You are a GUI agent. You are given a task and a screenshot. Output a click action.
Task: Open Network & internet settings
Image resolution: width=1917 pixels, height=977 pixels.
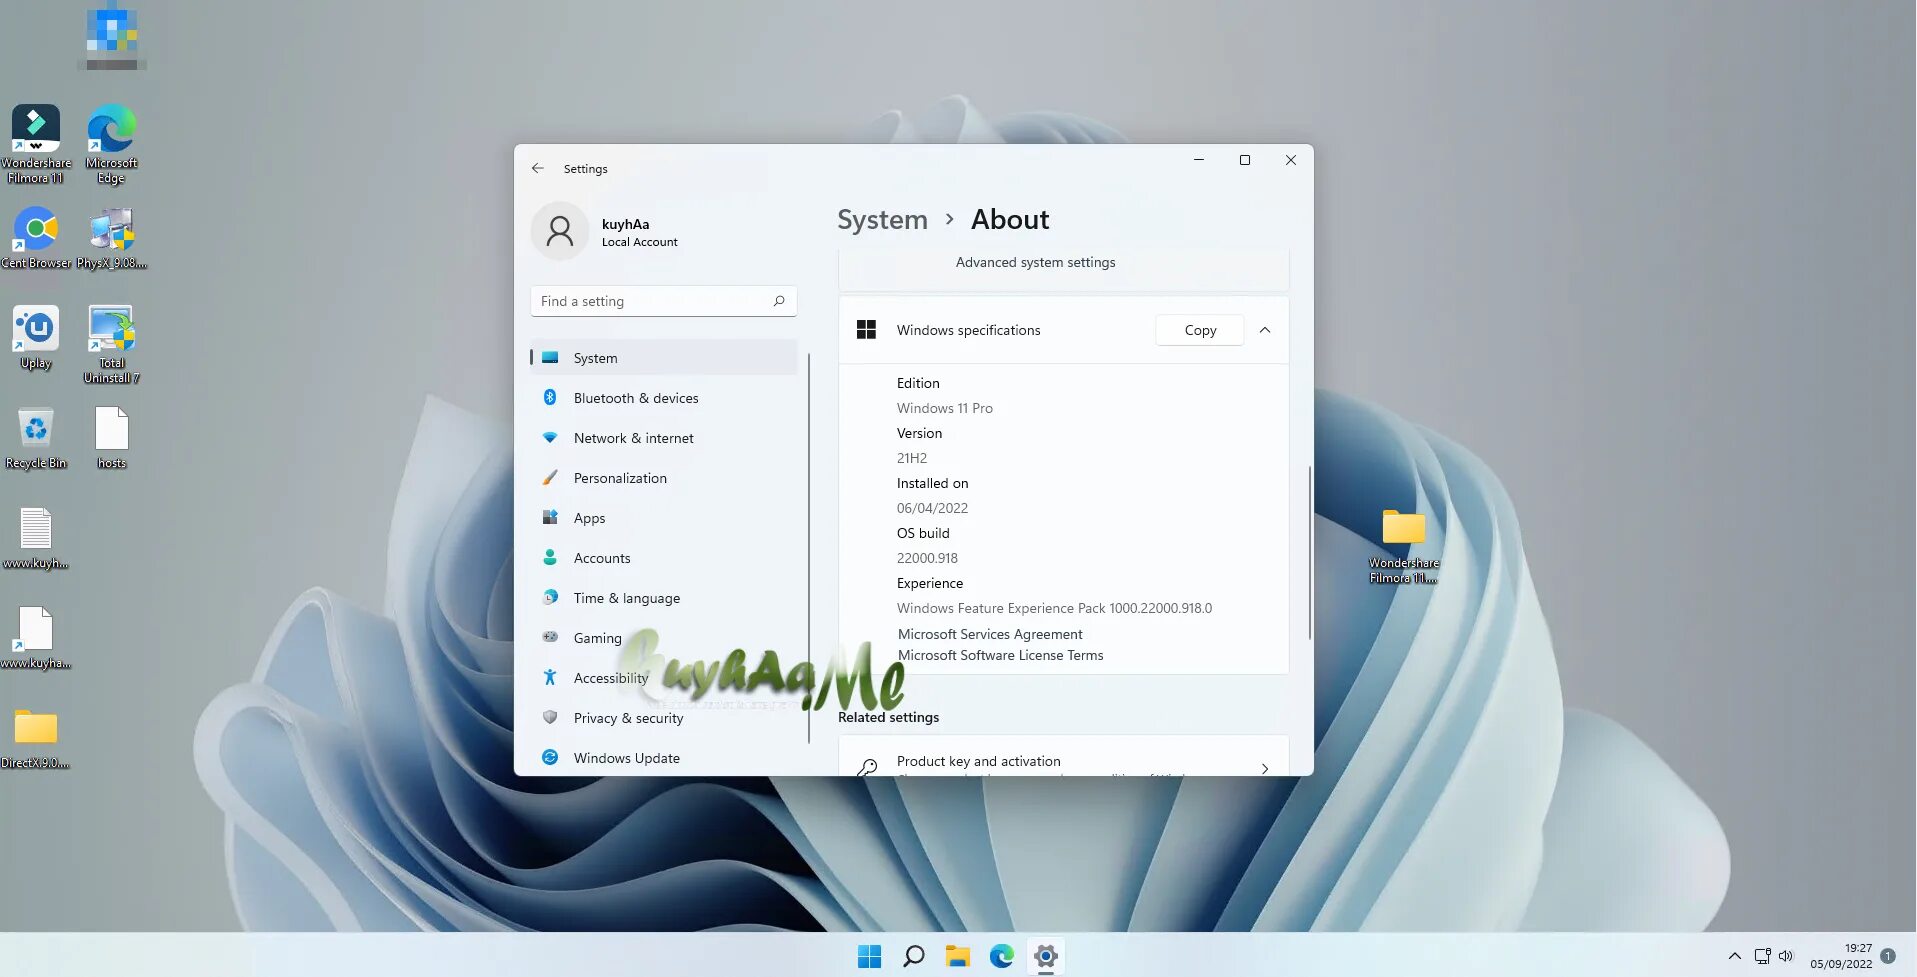pyautogui.click(x=664, y=438)
